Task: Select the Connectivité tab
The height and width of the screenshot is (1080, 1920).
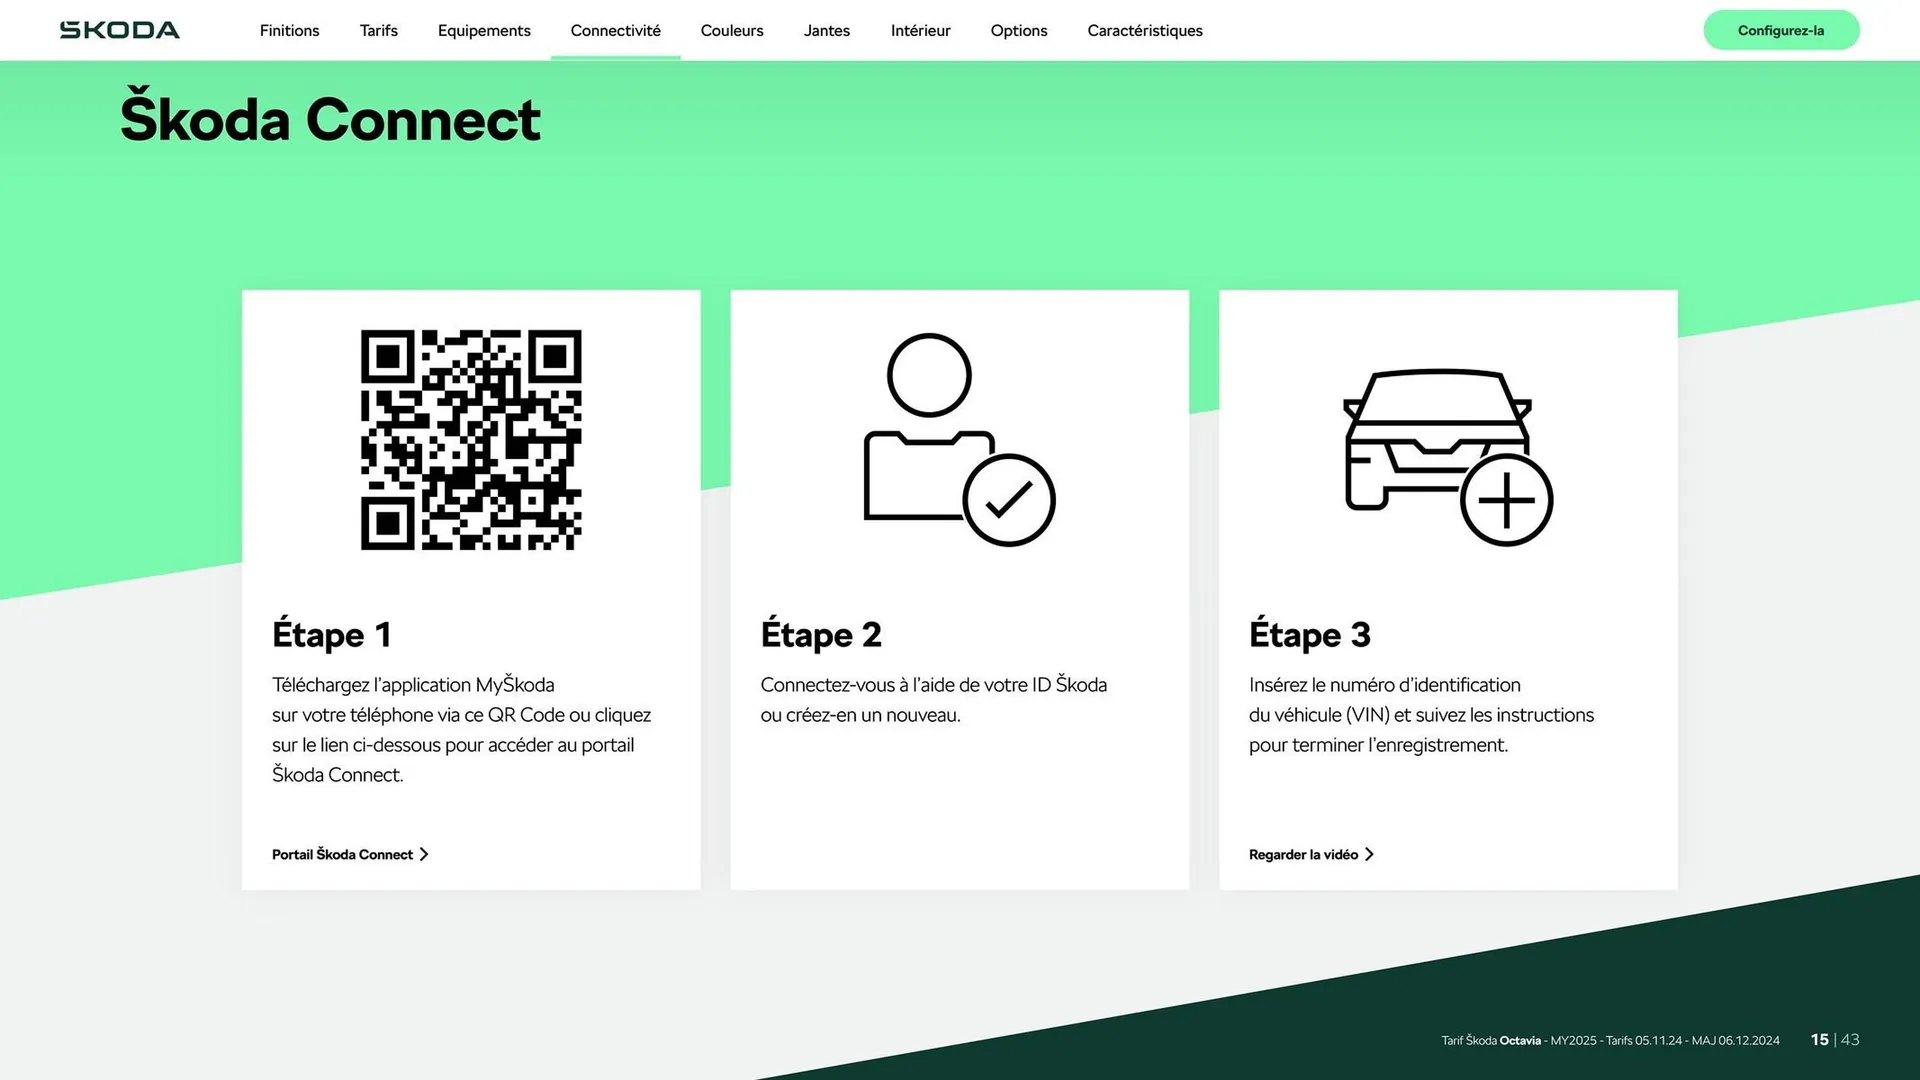Action: pos(615,30)
